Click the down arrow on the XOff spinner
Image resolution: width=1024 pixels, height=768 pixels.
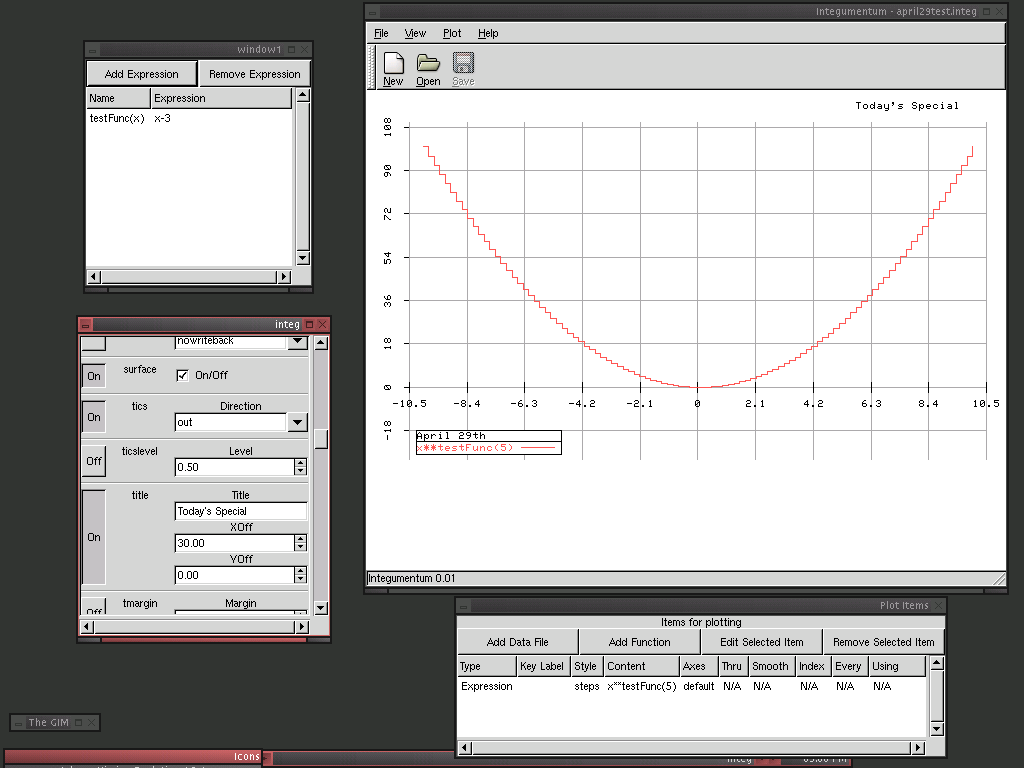(300, 547)
